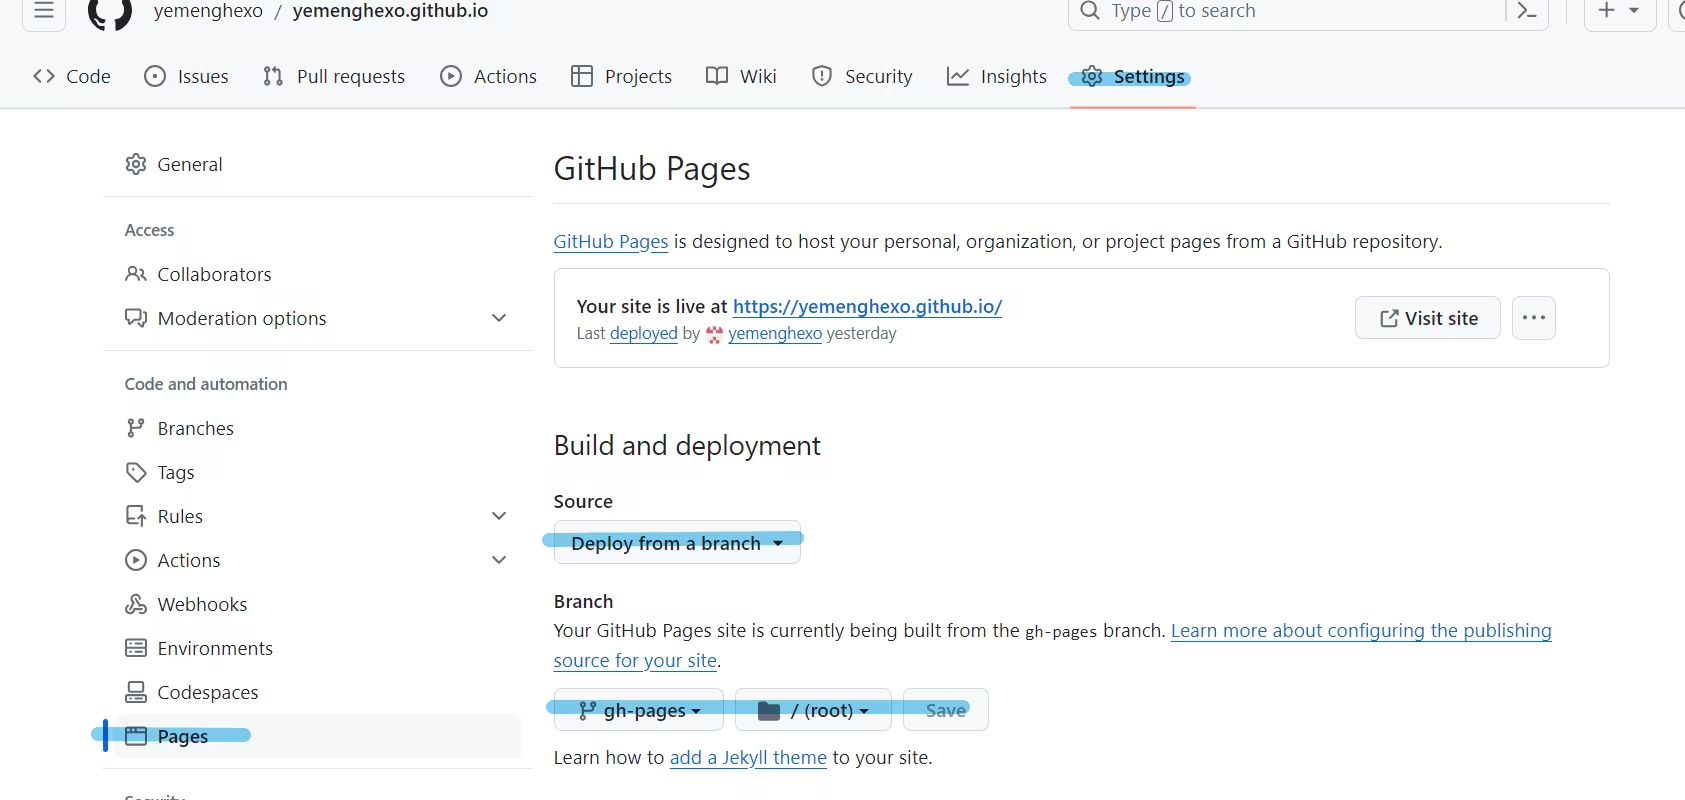Open the Environments settings page
Image resolution: width=1685 pixels, height=800 pixels.
click(215, 648)
